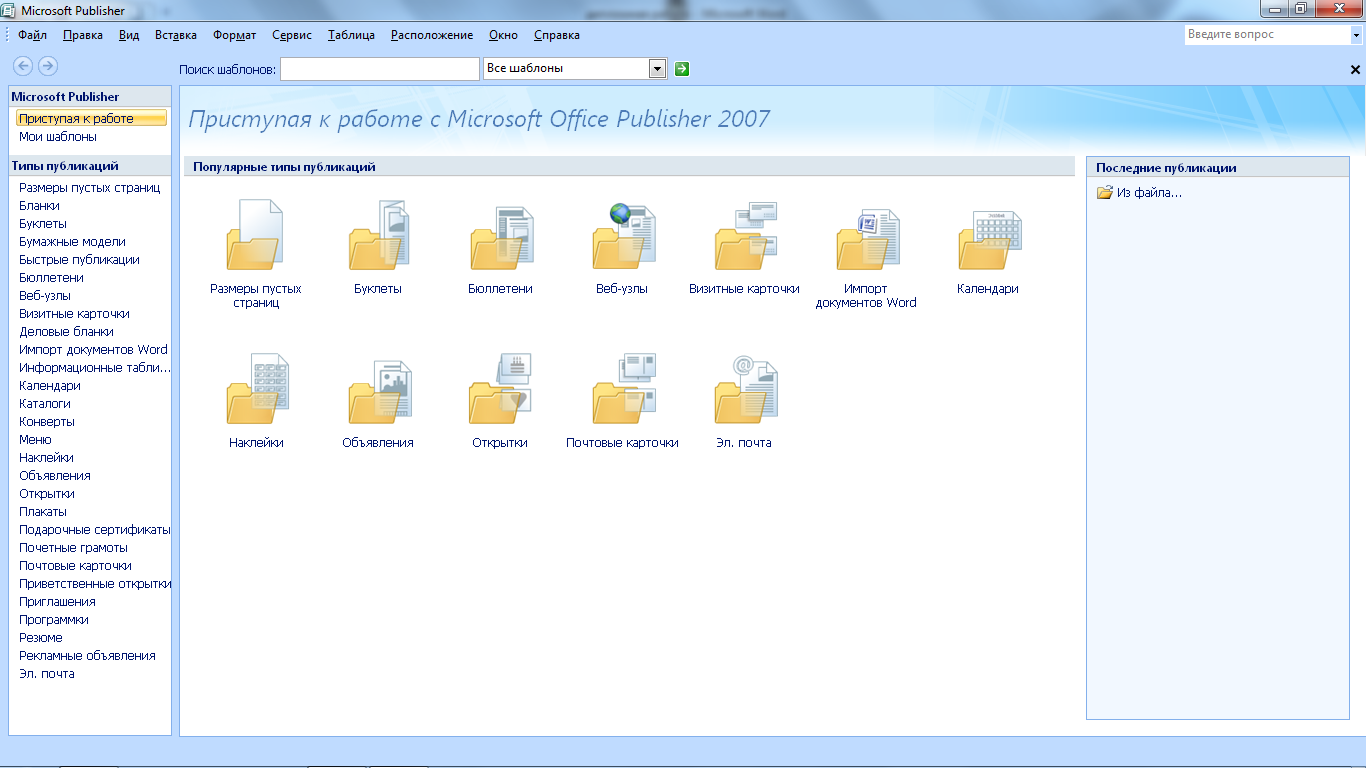The height and width of the screenshot is (768, 1366).
Task: Click the green search go arrow
Action: point(682,69)
